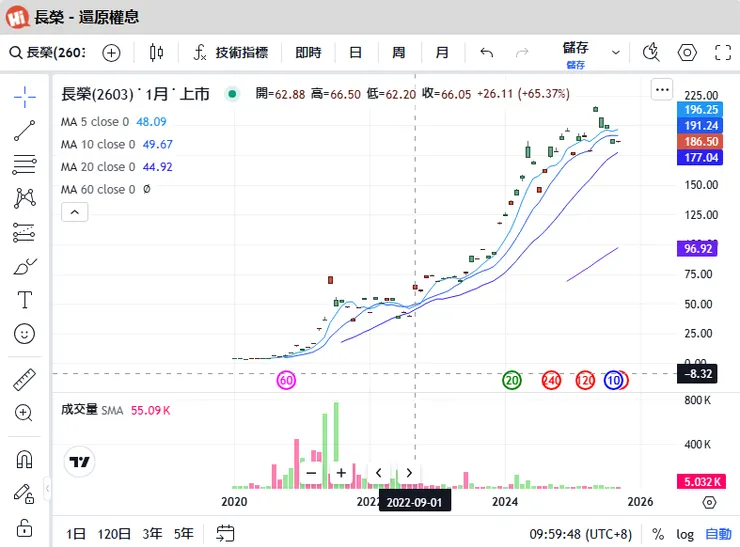Open 技術指標 indicators dialog
Screen dimensions: 740x547
pos(231,52)
